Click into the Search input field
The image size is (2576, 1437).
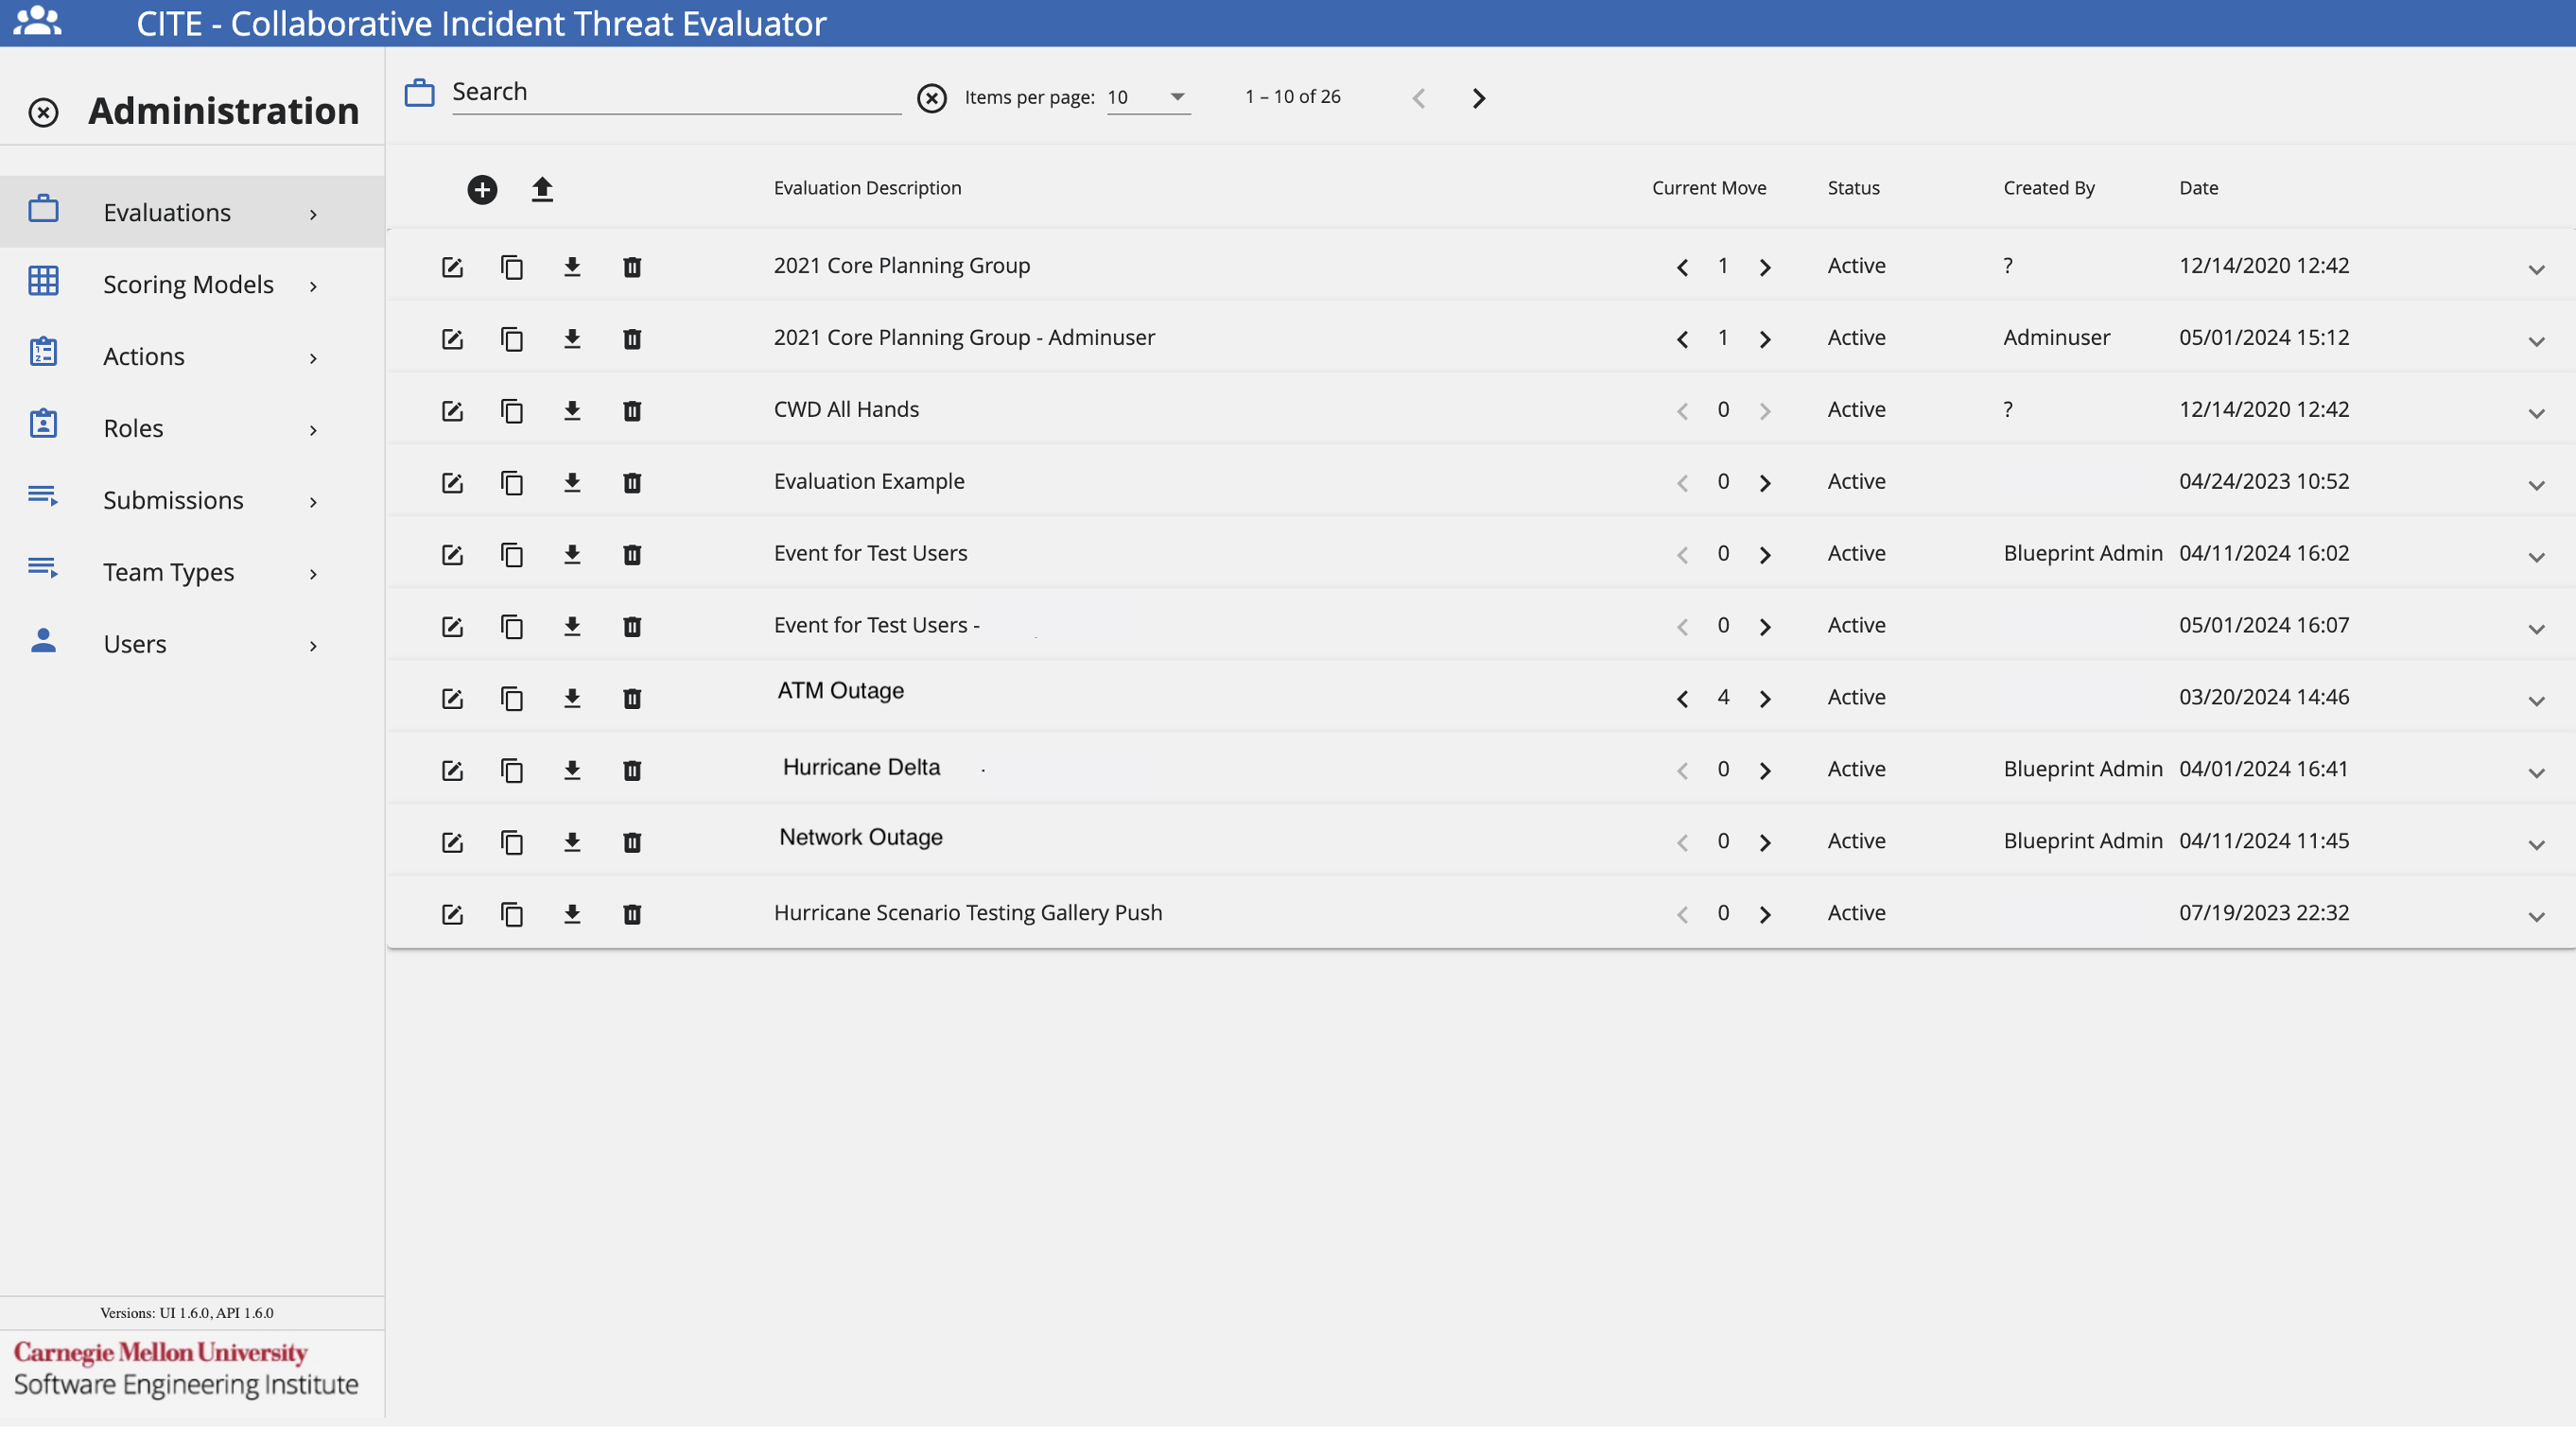(675, 92)
